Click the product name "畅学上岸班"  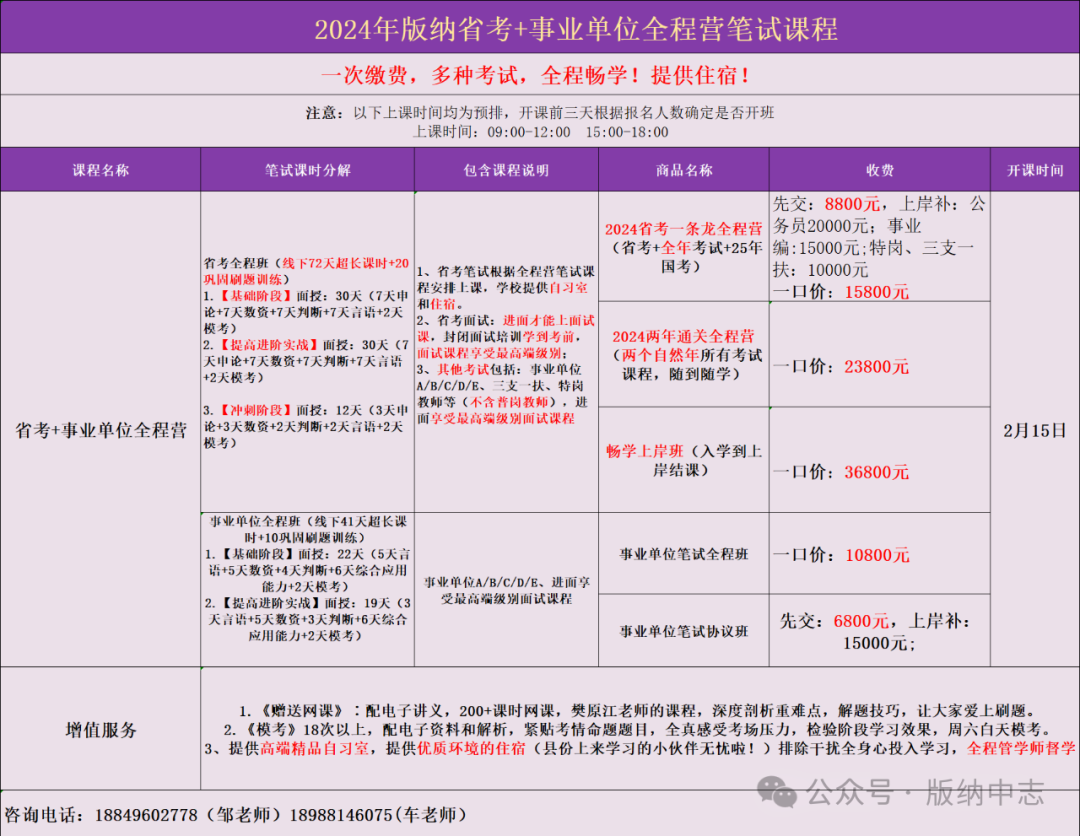point(645,451)
